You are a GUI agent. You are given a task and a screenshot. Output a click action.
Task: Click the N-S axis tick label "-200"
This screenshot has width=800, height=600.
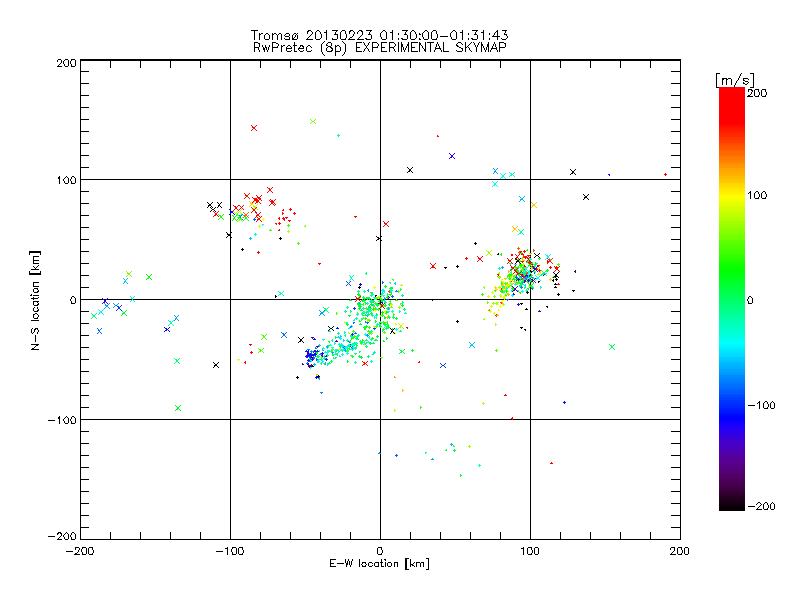tap(62, 536)
